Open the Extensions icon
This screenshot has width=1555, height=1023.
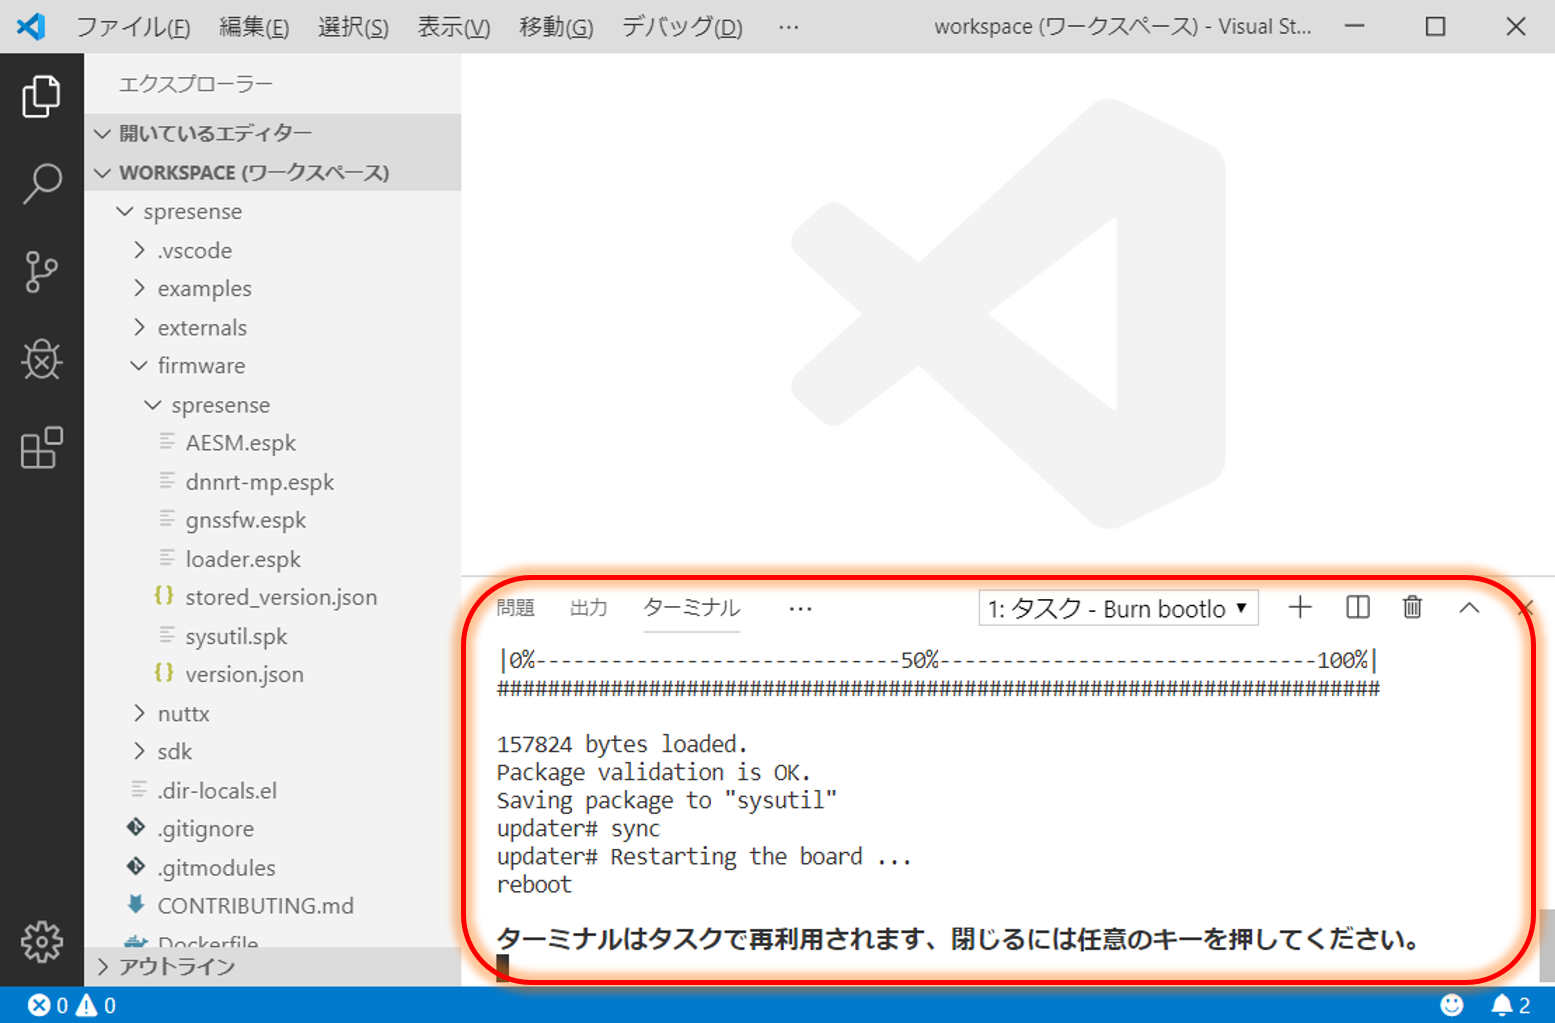tap(41, 448)
